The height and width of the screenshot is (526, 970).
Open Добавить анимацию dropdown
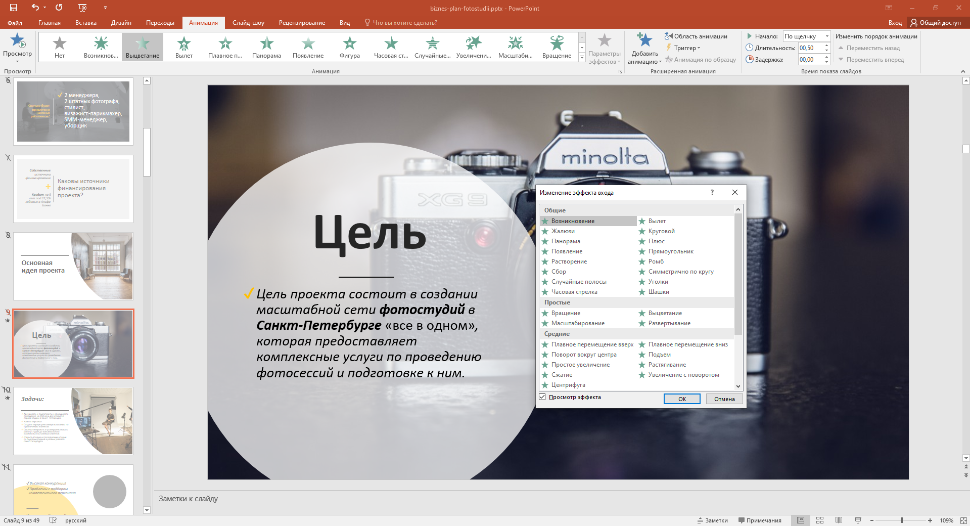(x=644, y=48)
